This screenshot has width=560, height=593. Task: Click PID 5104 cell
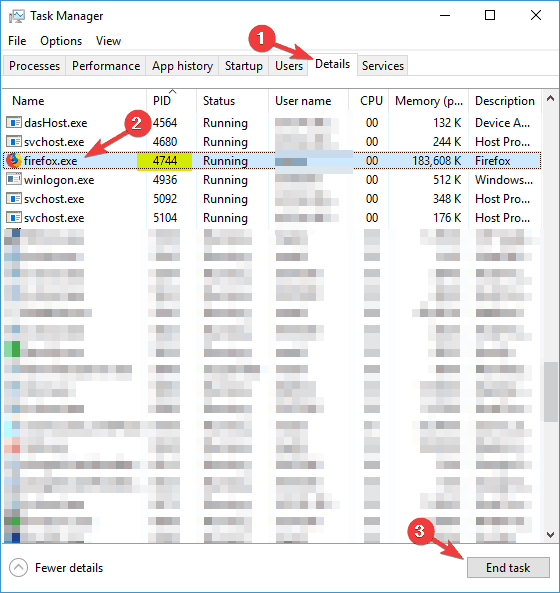pyautogui.click(x=165, y=217)
